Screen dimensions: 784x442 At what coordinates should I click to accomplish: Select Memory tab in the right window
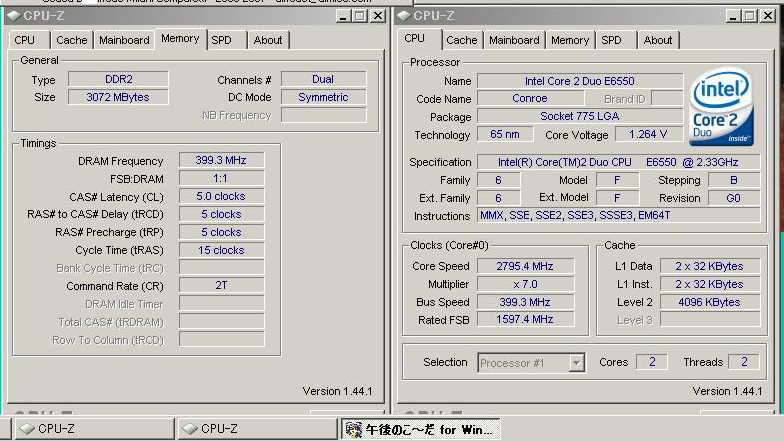(569, 40)
